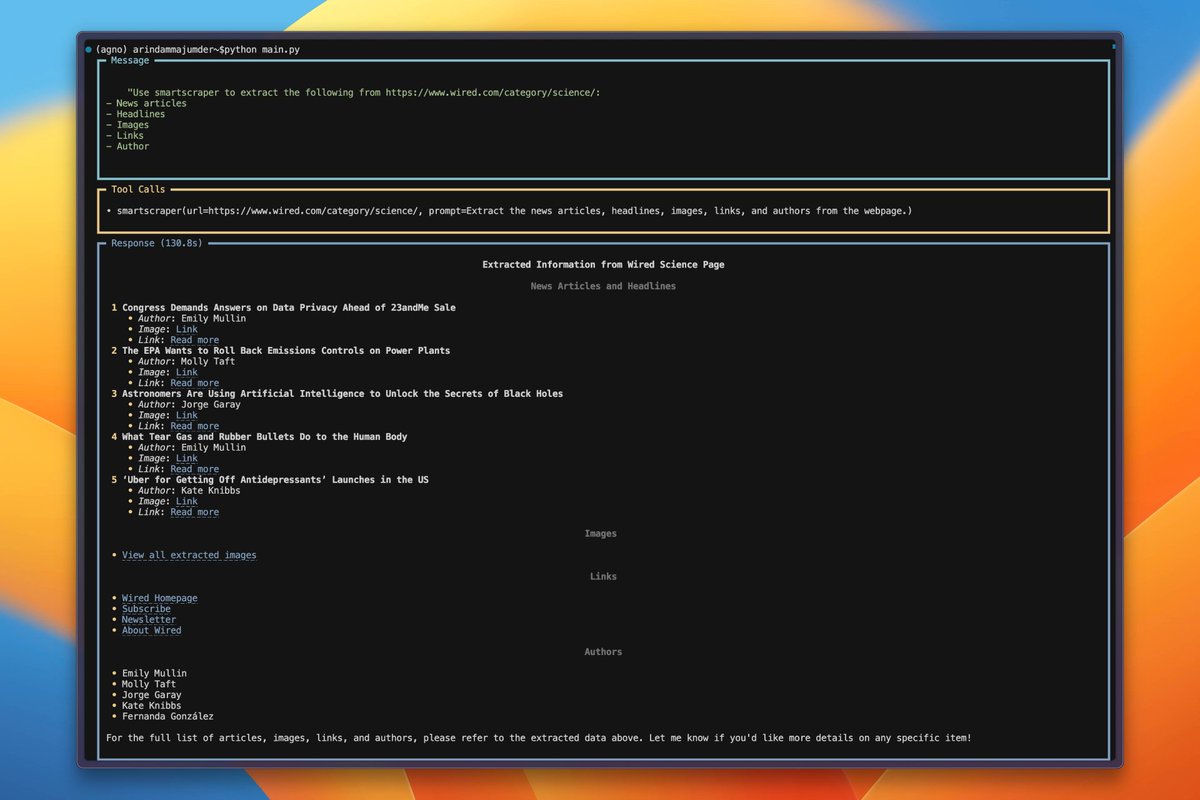Open the Image Link under Tear Gas article
This screenshot has height=800, width=1200.
(x=187, y=458)
